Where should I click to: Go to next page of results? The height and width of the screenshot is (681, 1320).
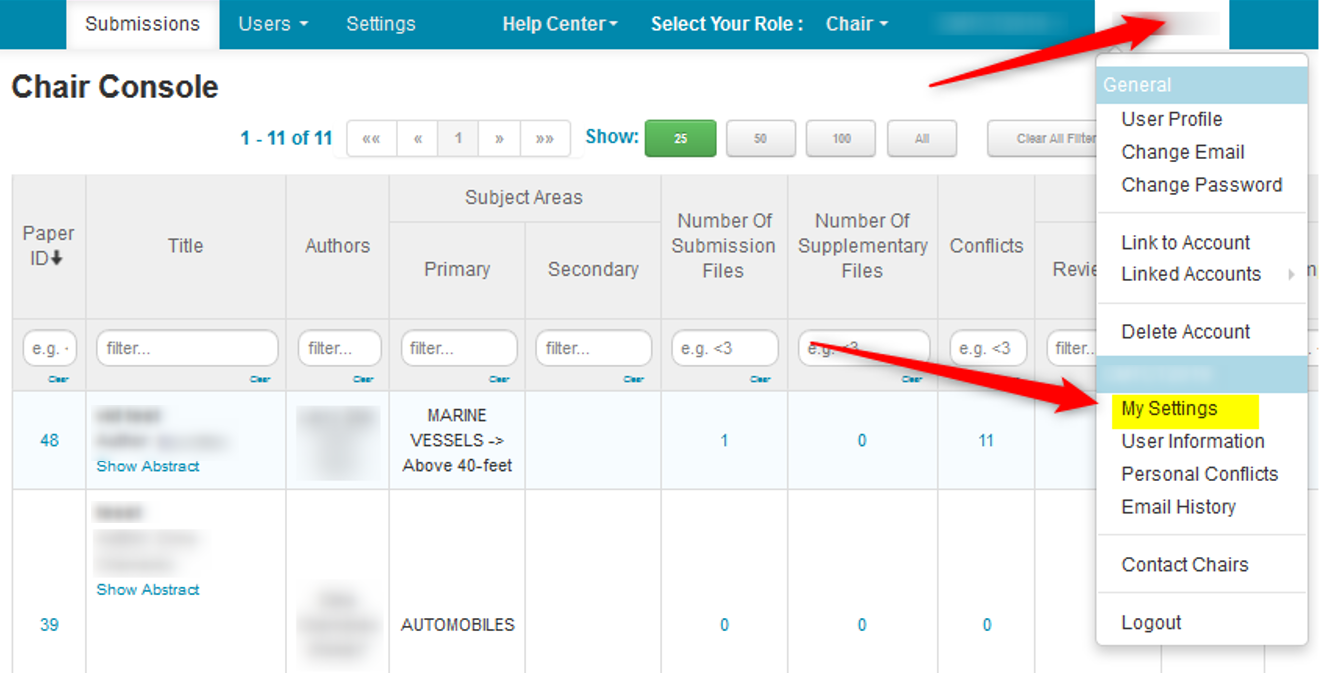[499, 138]
